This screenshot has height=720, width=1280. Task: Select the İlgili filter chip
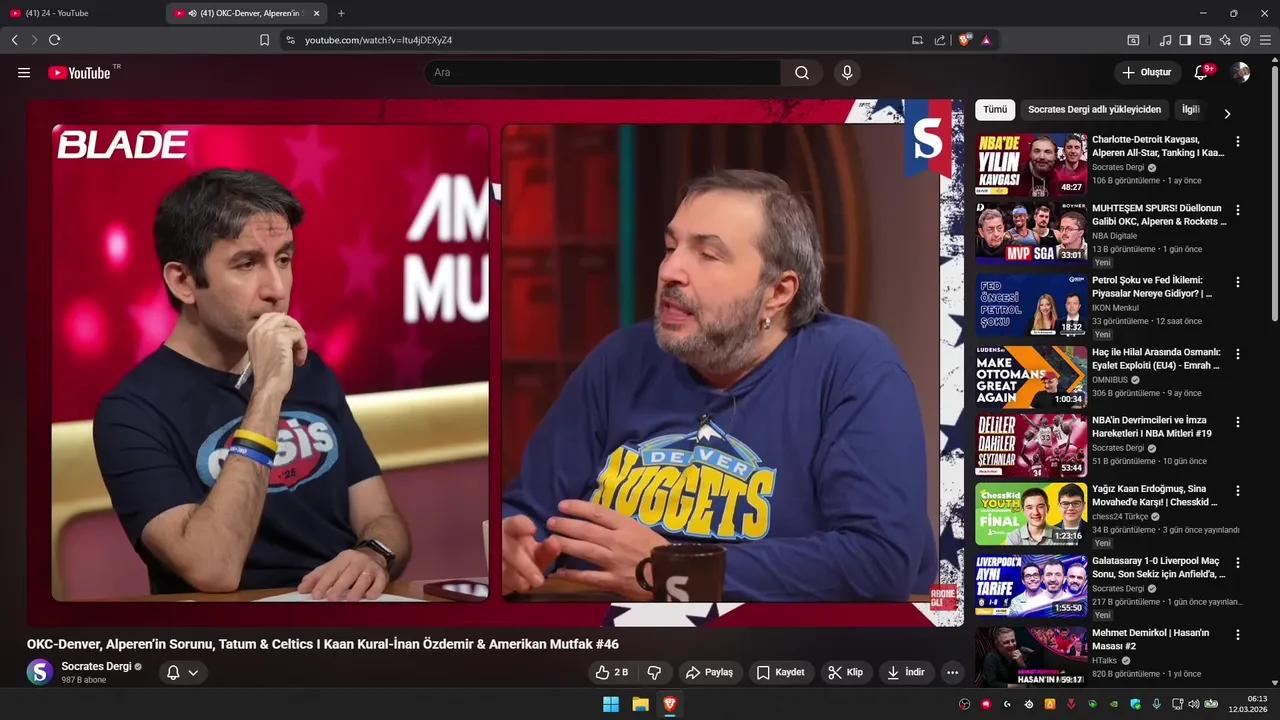pyautogui.click(x=1190, y=110)
